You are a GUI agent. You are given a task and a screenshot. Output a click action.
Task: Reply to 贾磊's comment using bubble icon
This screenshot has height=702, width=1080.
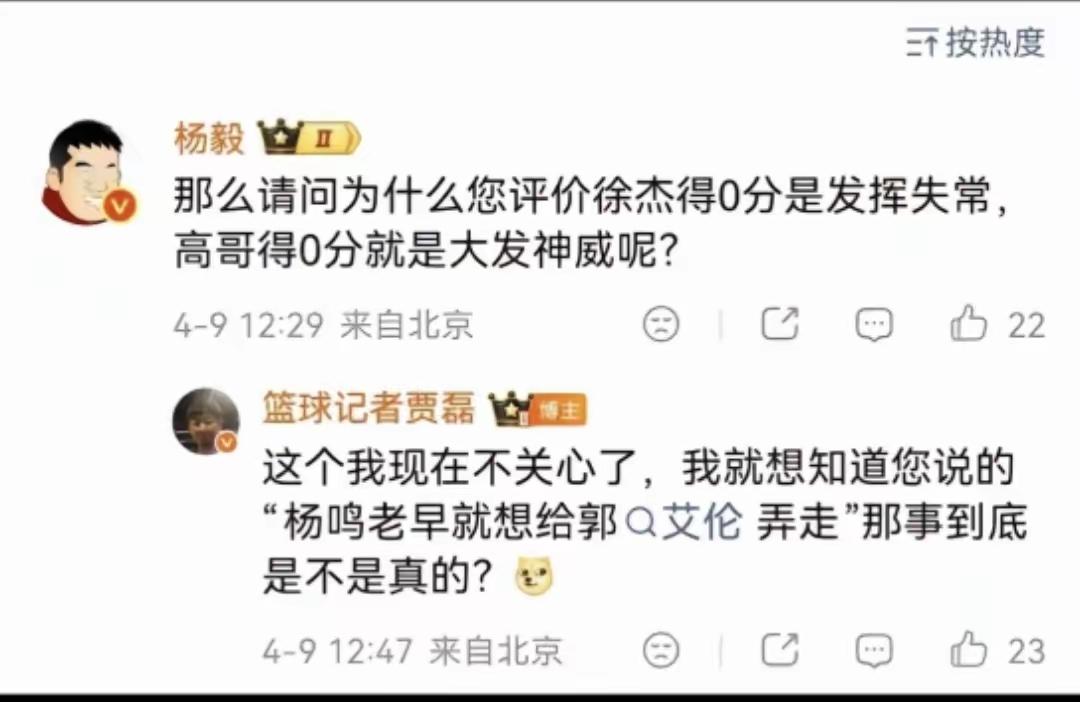874,650
